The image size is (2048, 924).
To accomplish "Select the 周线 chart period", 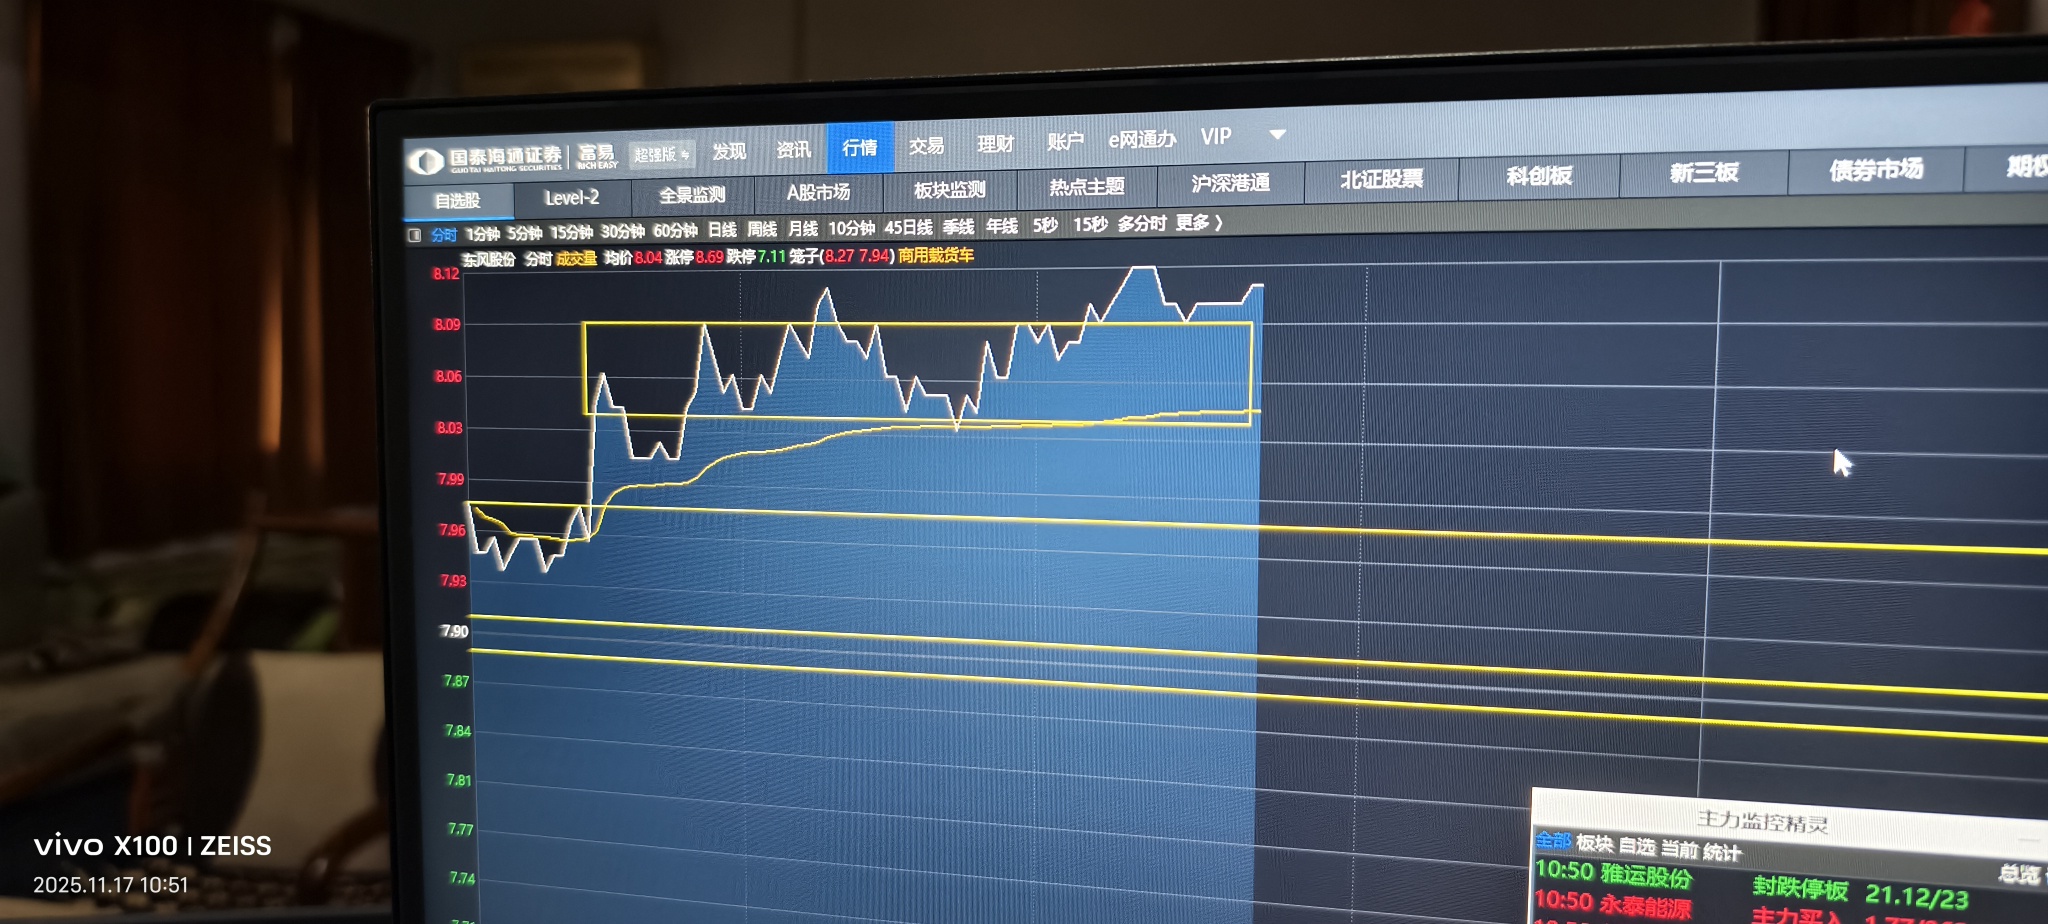I will (x=762, y=229).
